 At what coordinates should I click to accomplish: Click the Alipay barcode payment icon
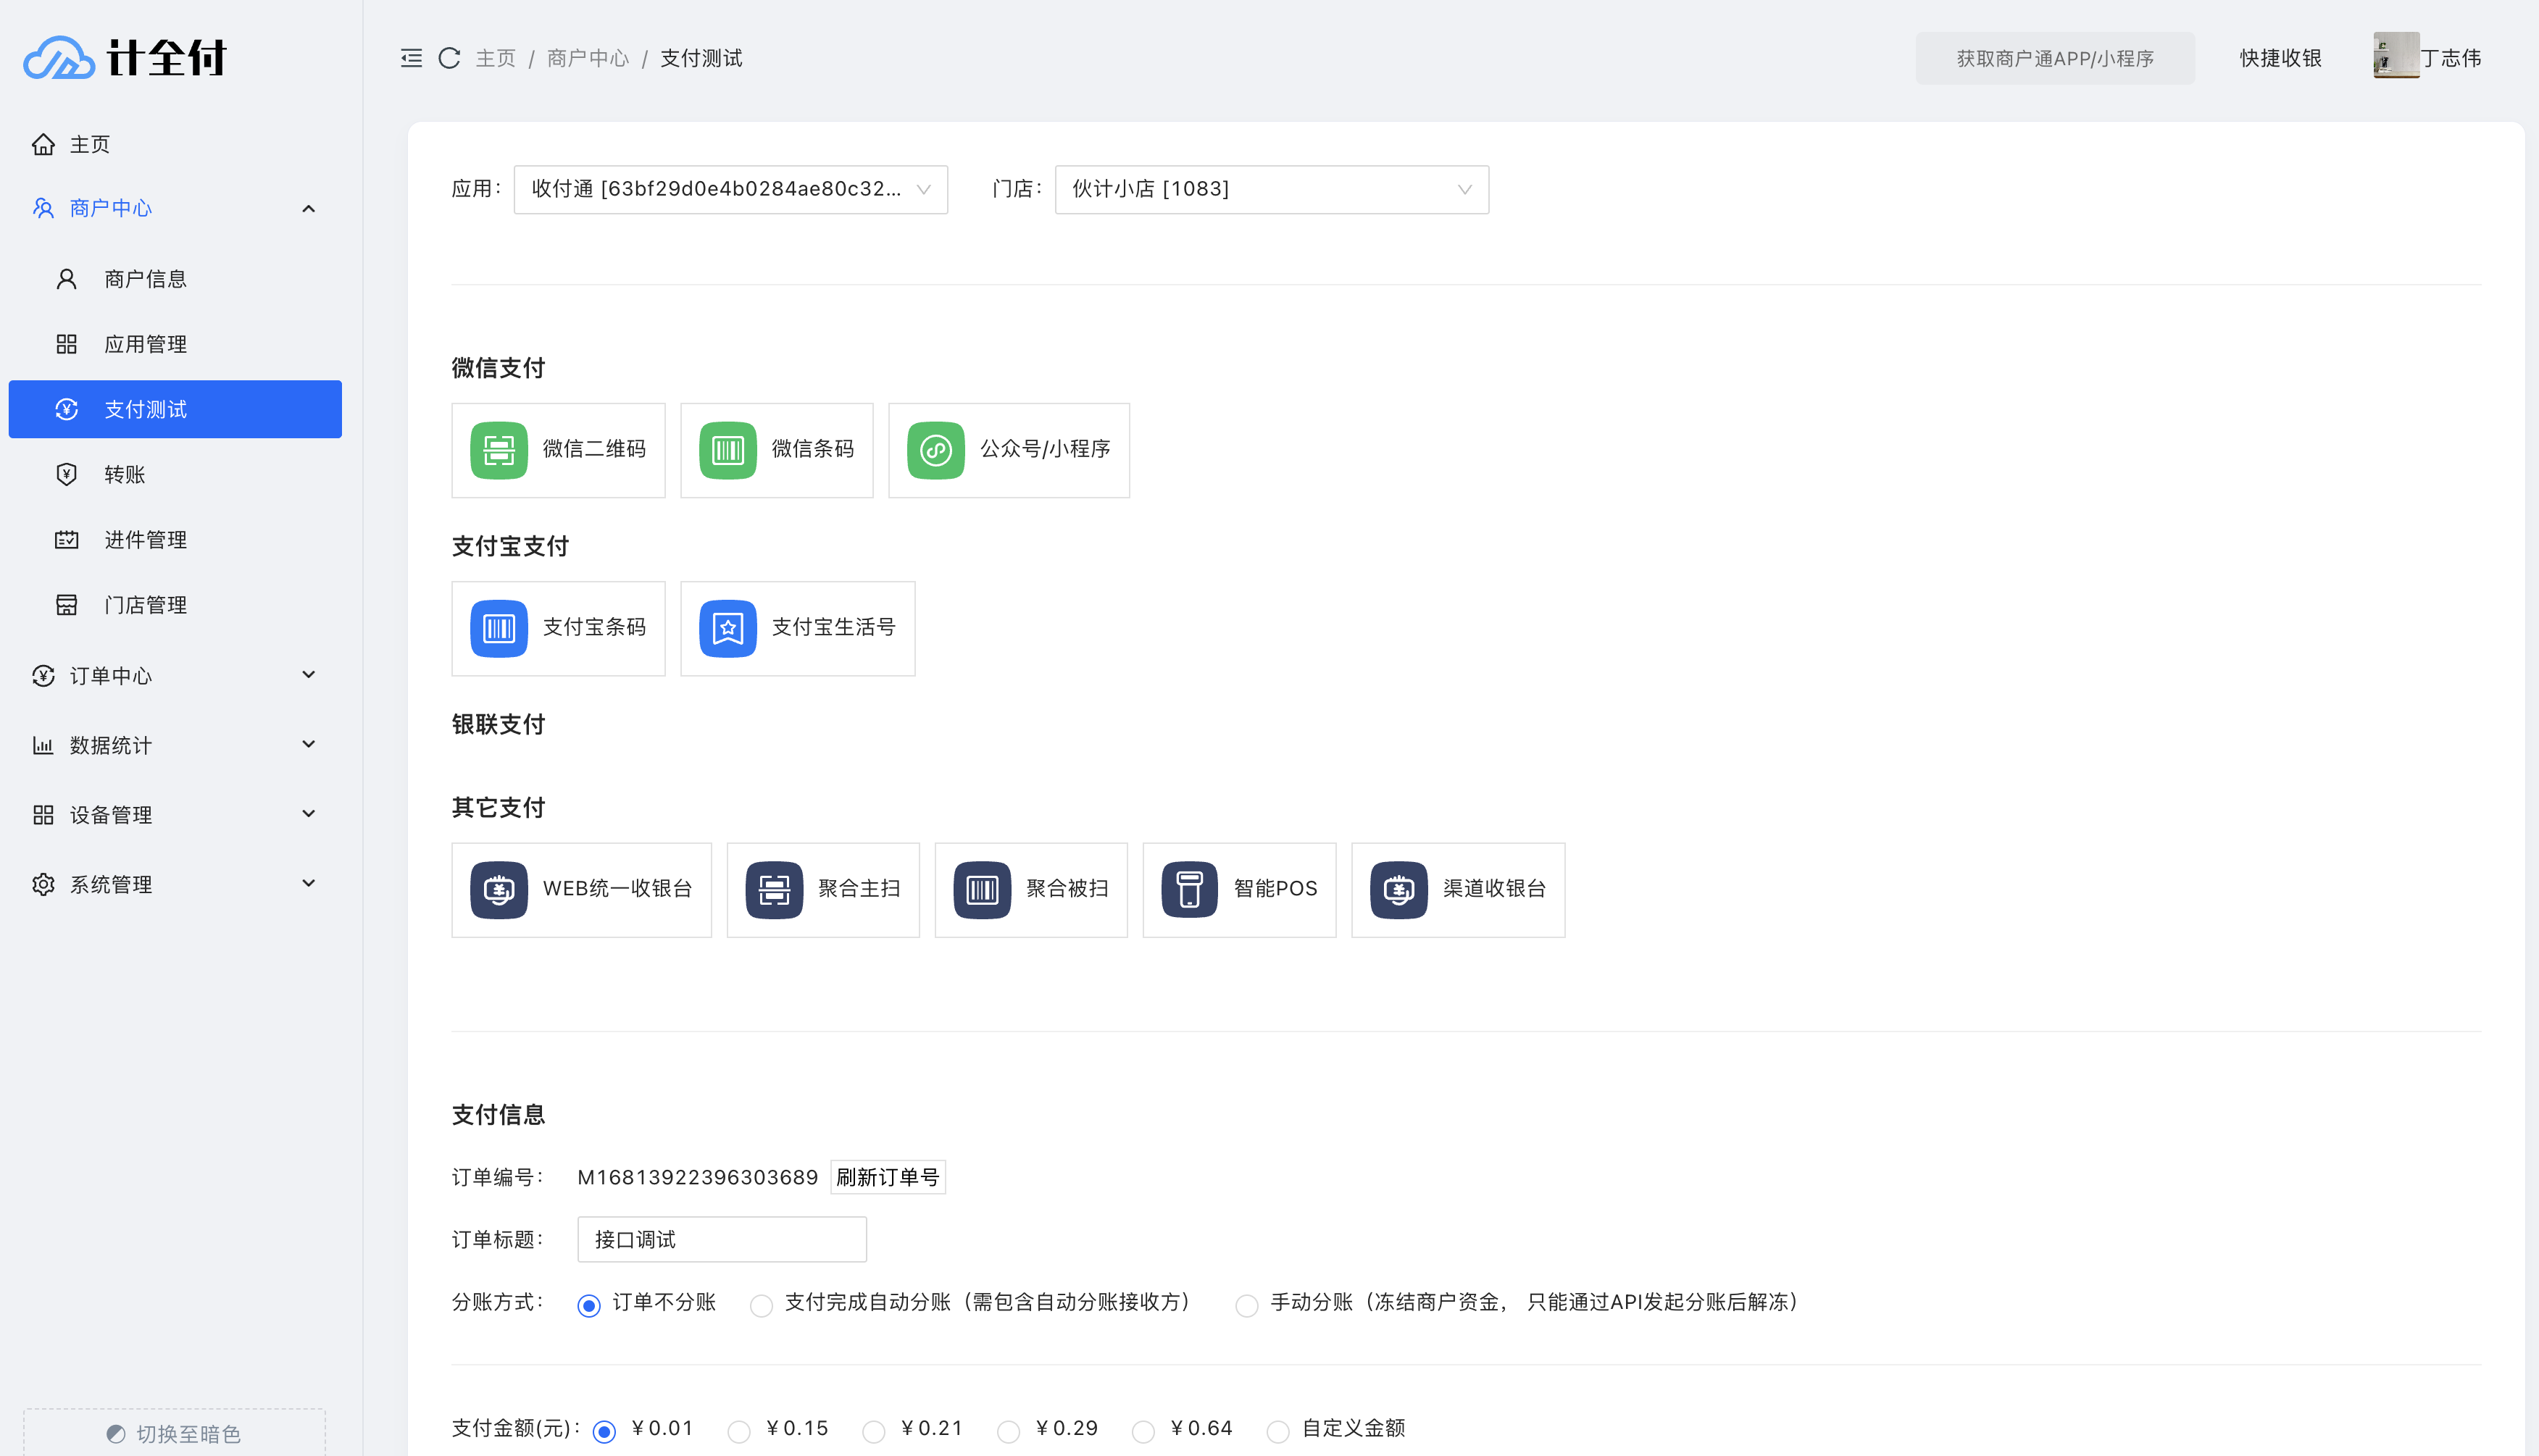point(498,628)
